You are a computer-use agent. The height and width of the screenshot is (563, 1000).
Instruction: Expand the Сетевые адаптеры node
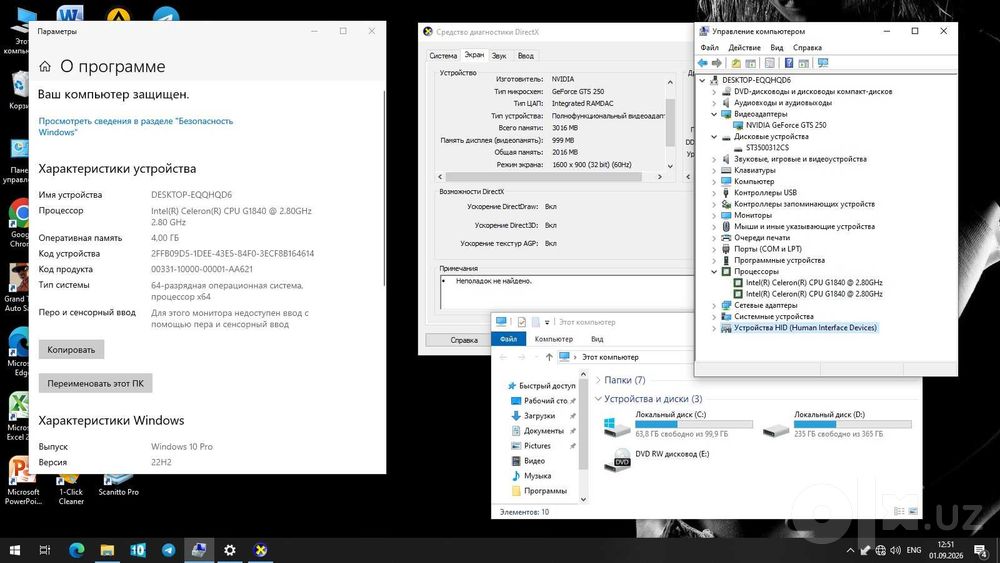tap(714, 305)
